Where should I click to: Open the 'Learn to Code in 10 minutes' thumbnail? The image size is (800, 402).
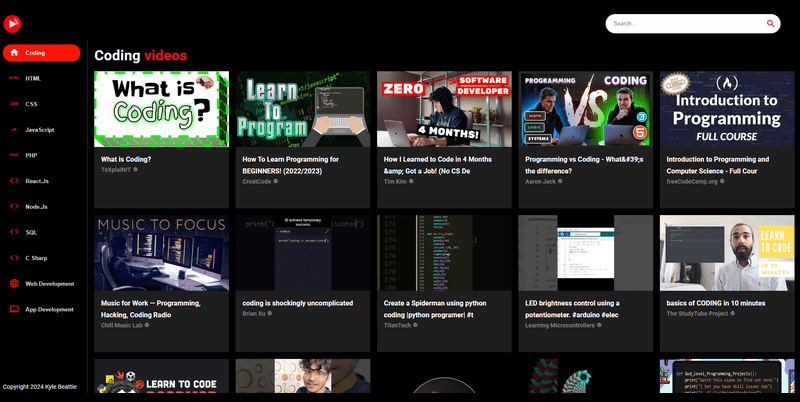[727, 253]
